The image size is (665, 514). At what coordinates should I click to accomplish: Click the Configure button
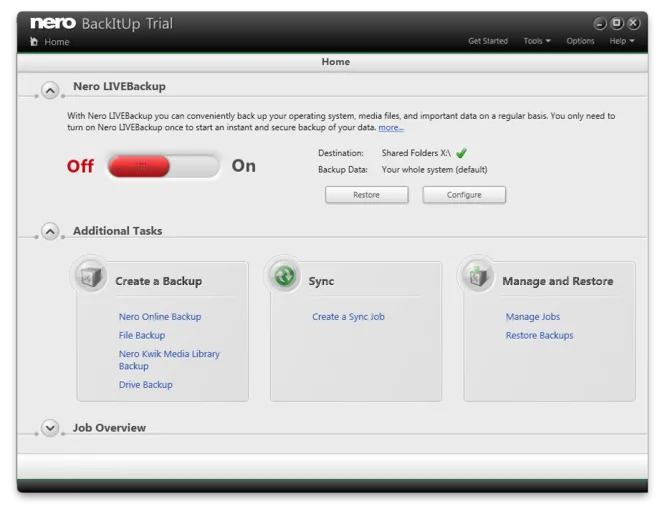pos(464,195)
